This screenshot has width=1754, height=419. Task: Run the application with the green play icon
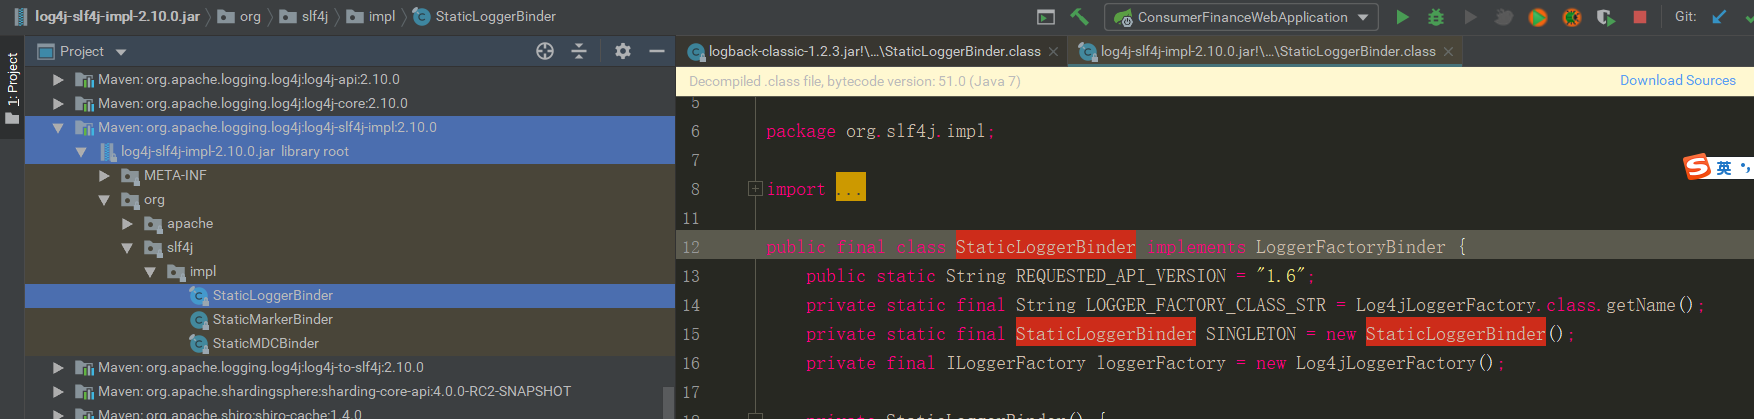coord(1402,17)
